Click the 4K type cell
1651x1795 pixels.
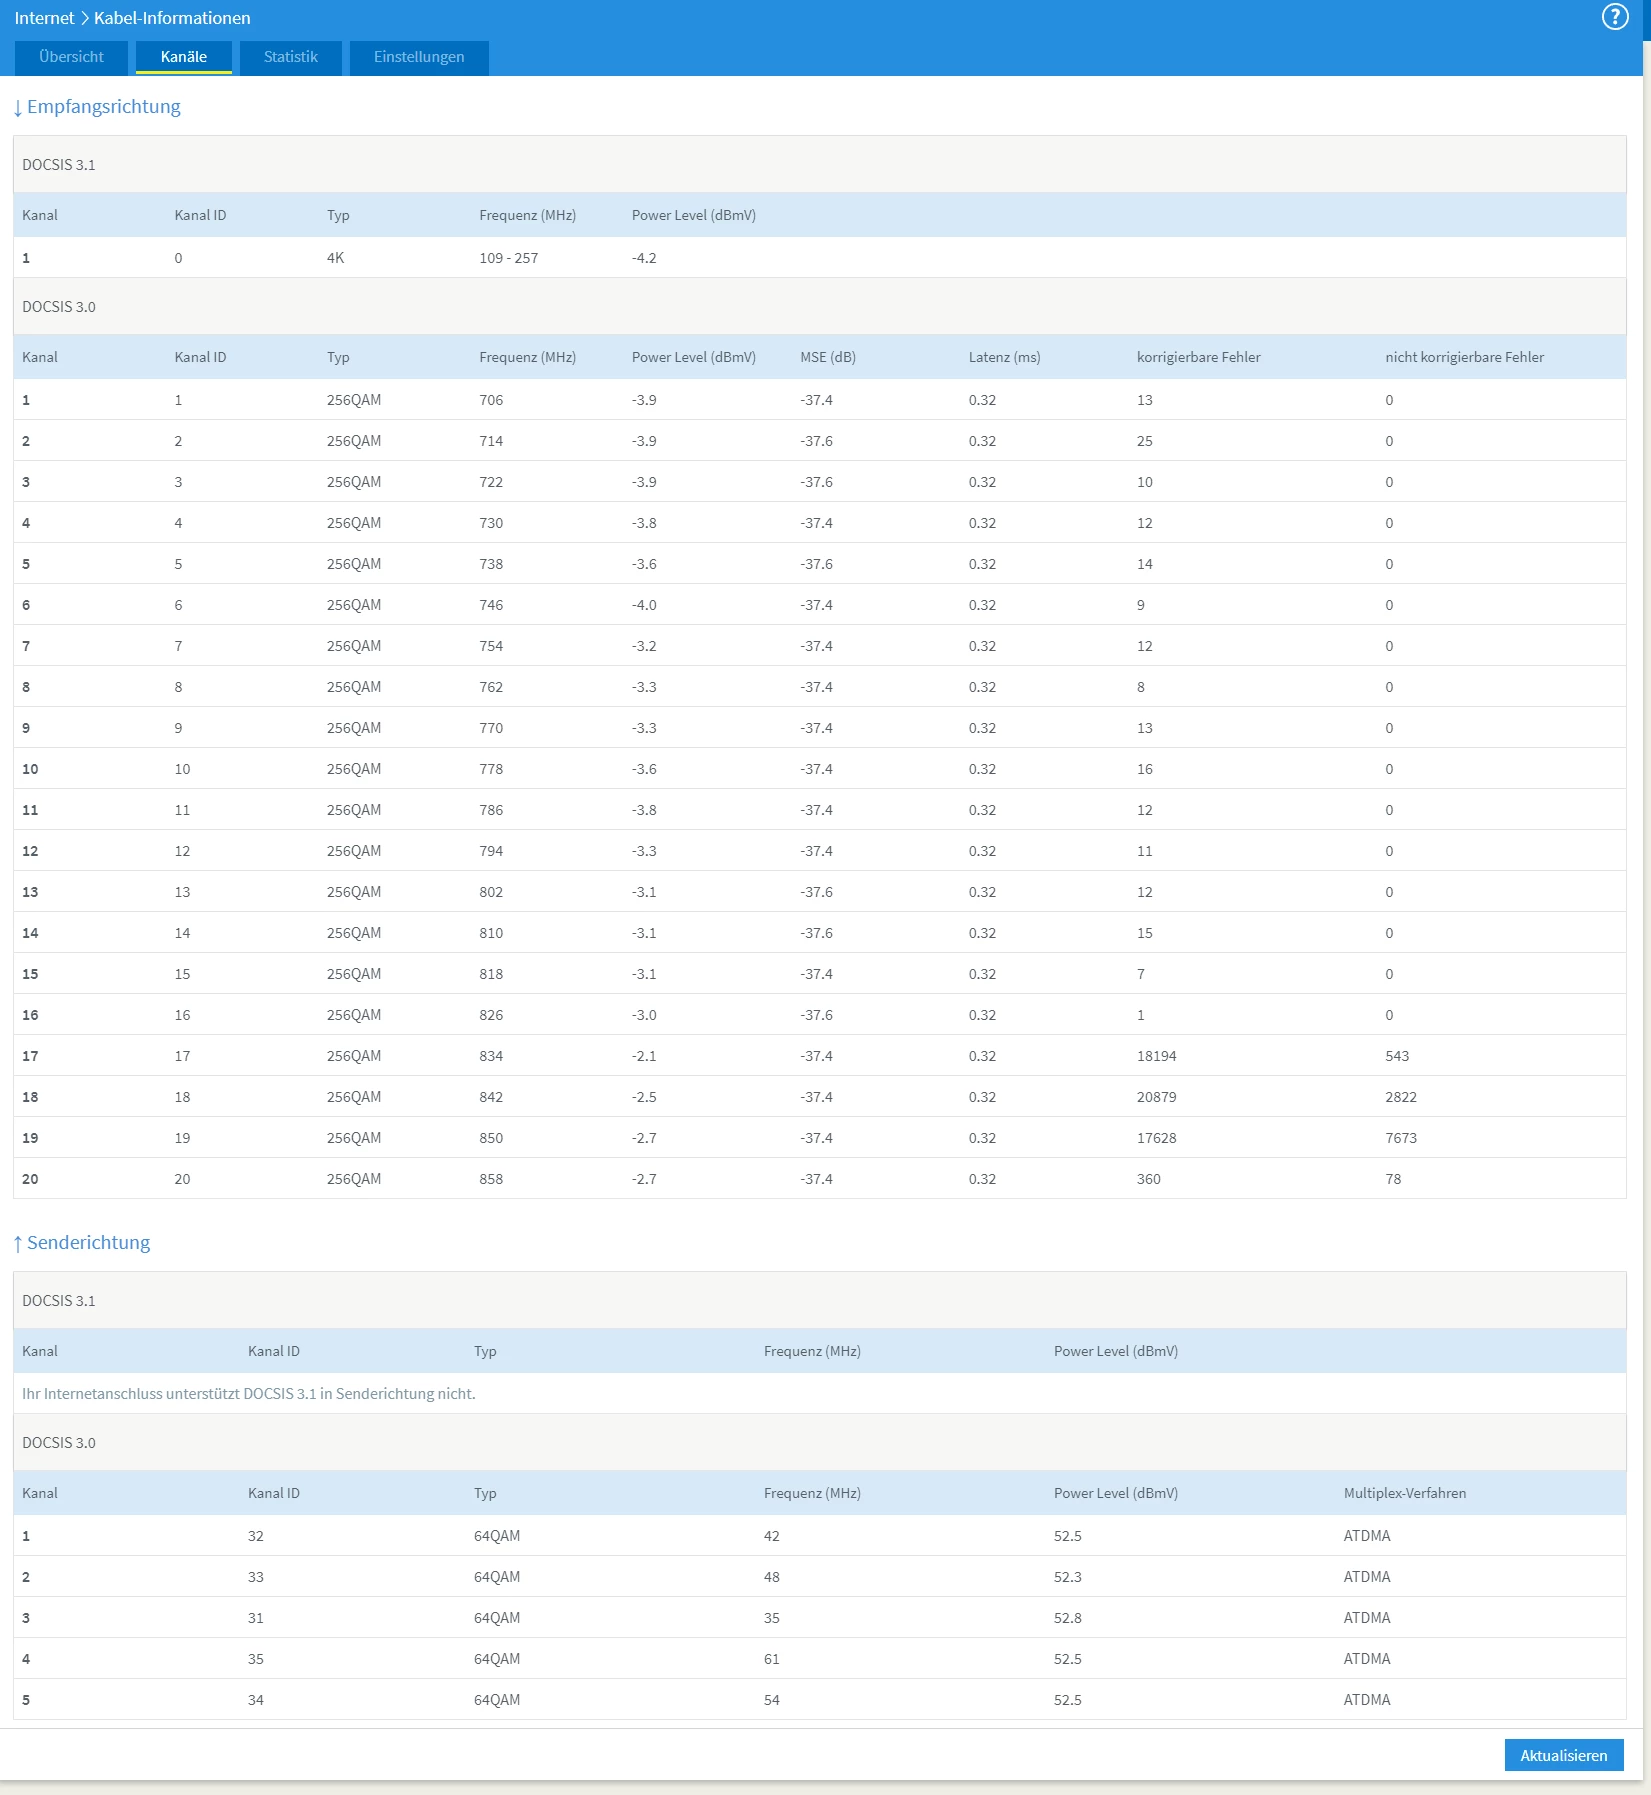point(335,258)
